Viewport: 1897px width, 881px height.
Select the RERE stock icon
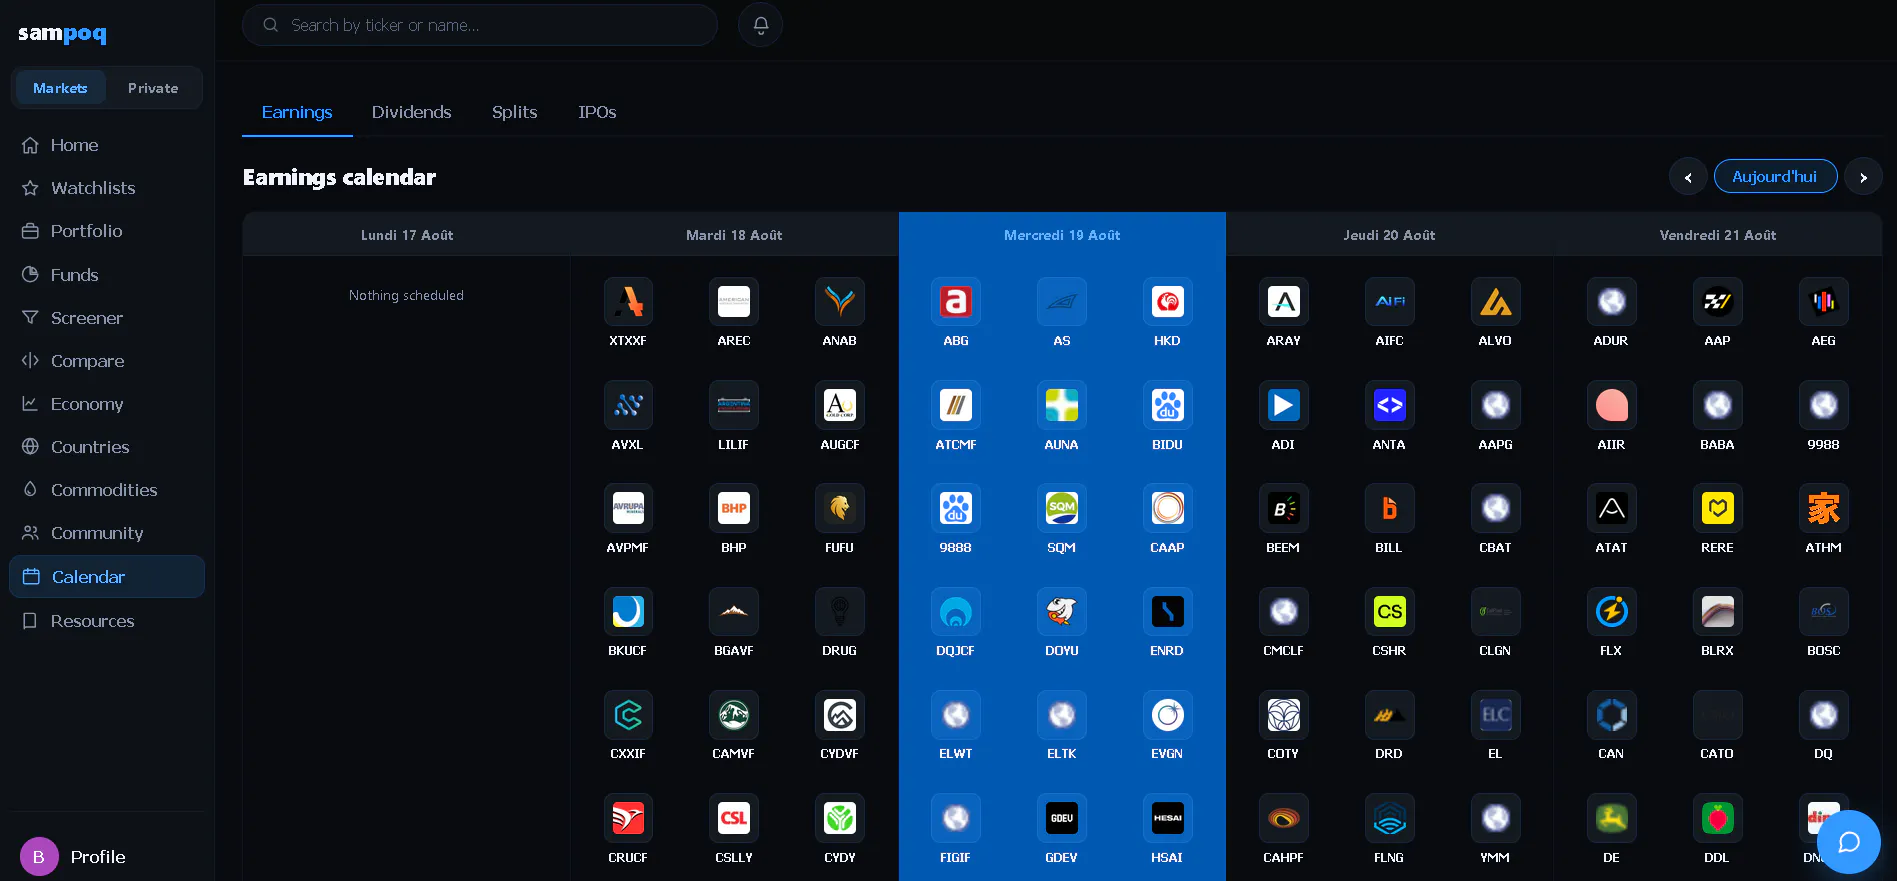pos(1718,508)
